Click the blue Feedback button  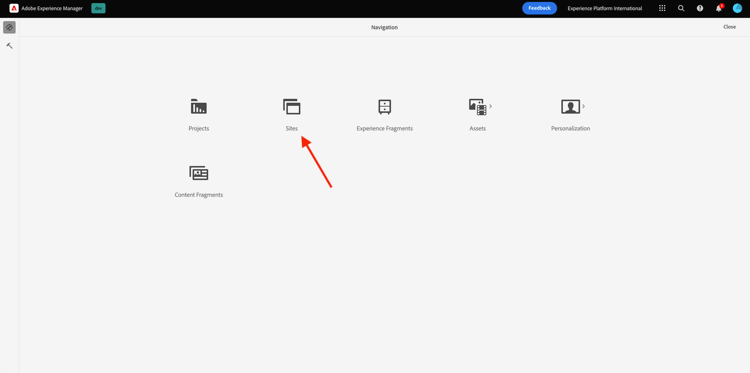pos(539,8)
